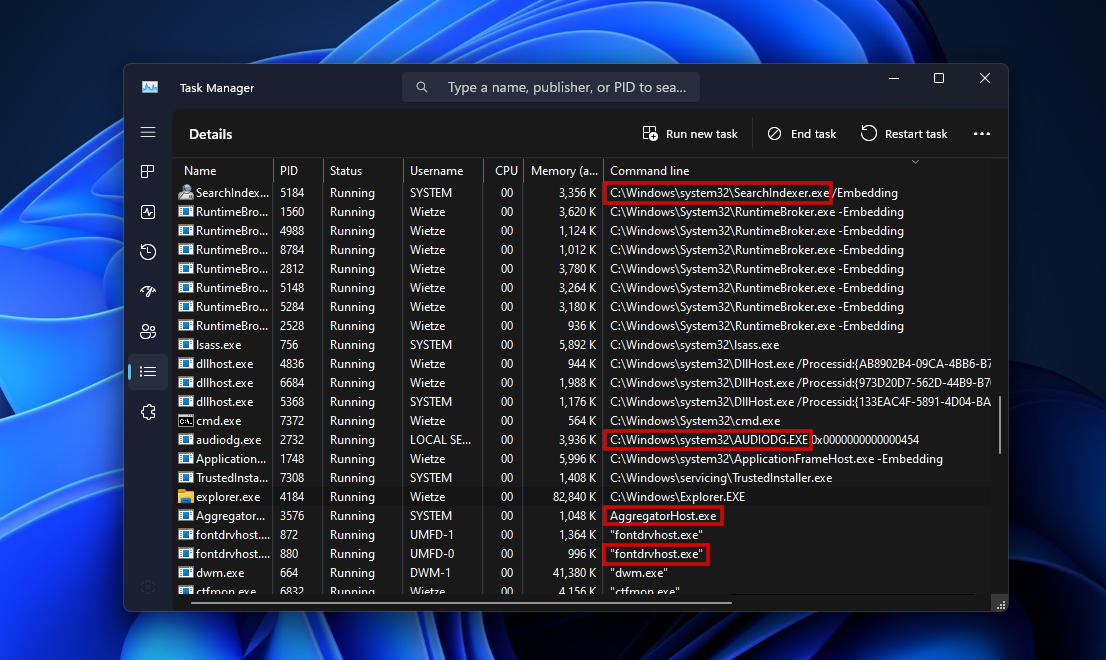Open the Processes page in sidebar
The width and height of the screenshot is (1106, 660).
click(x=148, y=171)
